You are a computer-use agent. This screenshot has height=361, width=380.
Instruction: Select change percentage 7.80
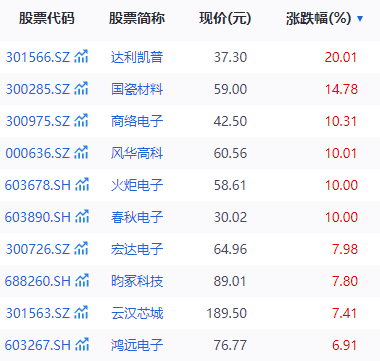345,281
